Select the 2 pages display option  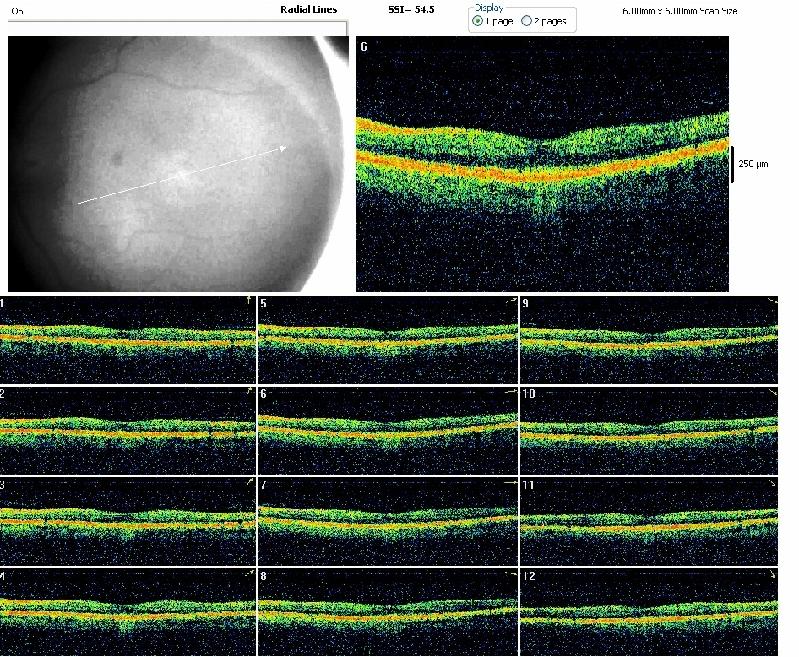click(x=527, y=21)
